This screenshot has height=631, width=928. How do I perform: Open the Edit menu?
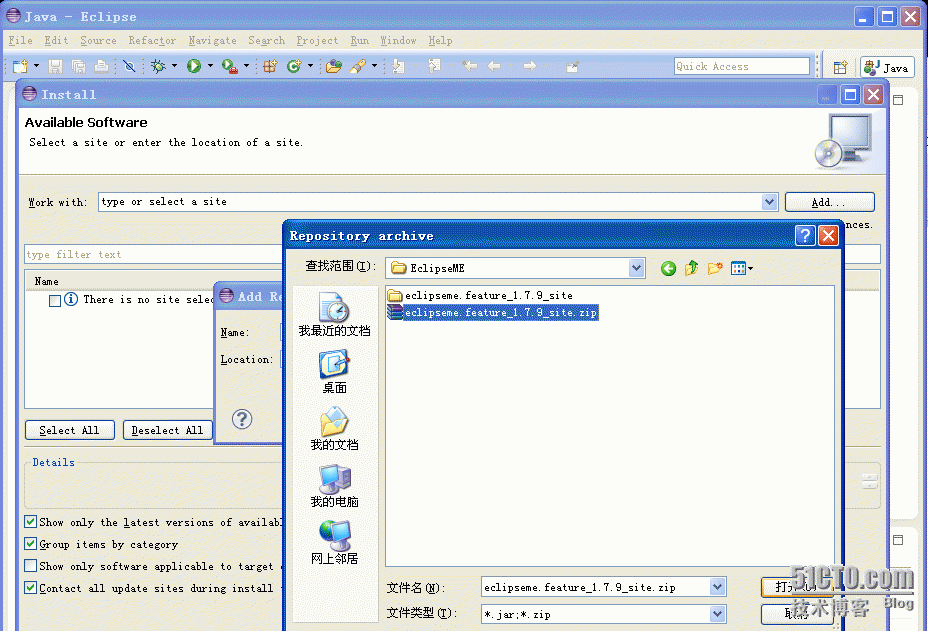tap(56, 40)
